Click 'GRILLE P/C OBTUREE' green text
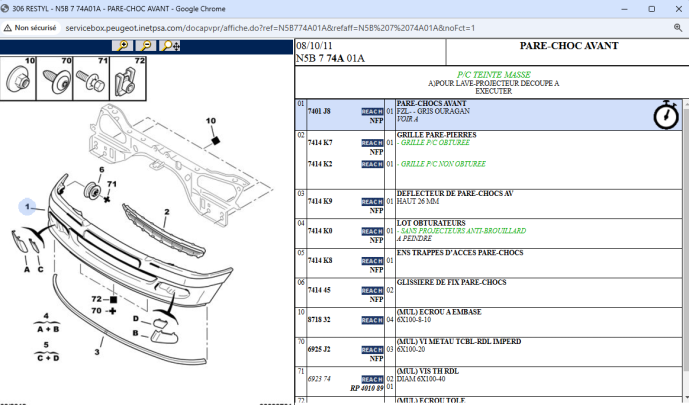This screenshot has width=689, height=405. point(433,143)
